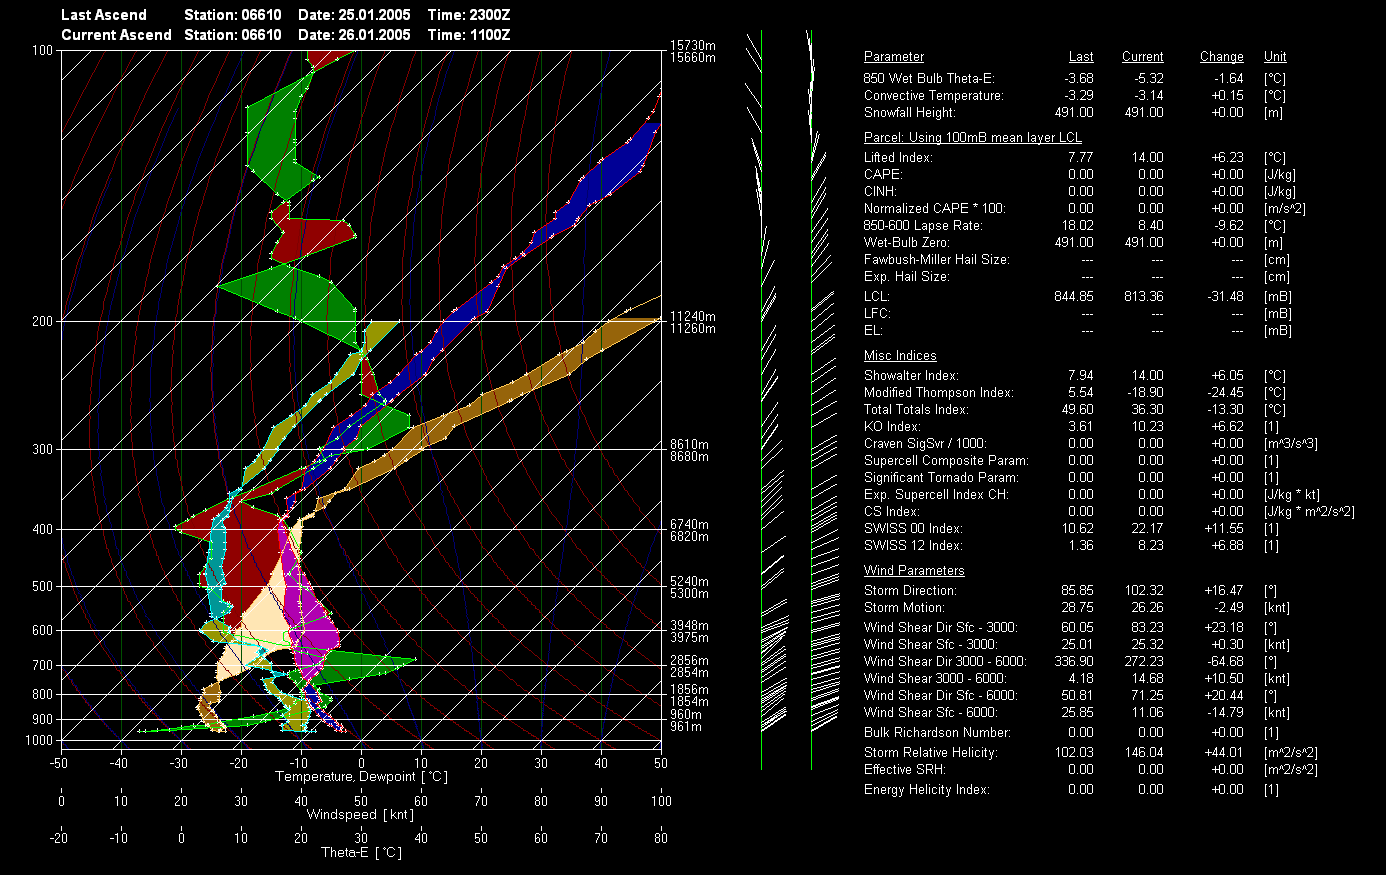Screen dimensions: 1386x875
Task: Select the 'Storm Relative Helicity:' label
Action: [930, 752]
